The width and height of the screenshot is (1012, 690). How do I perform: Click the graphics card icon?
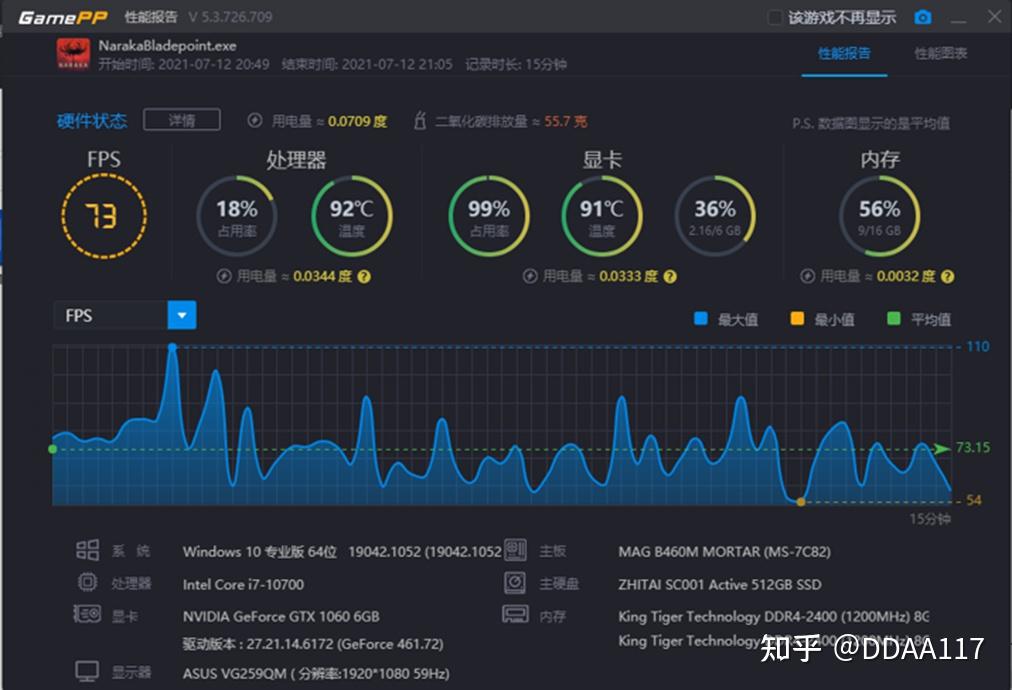click(87, 614)
